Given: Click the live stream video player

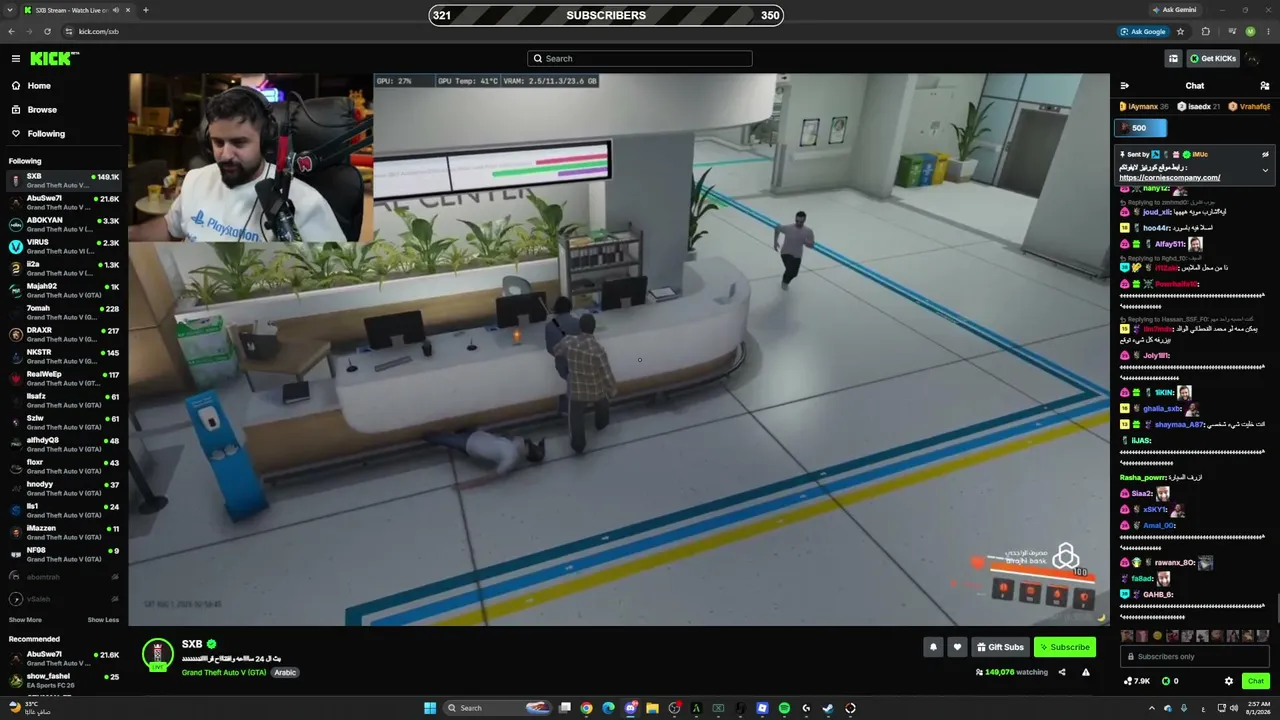Looking at the screenshot, I should pyautogui.click(x=619, y=349).
